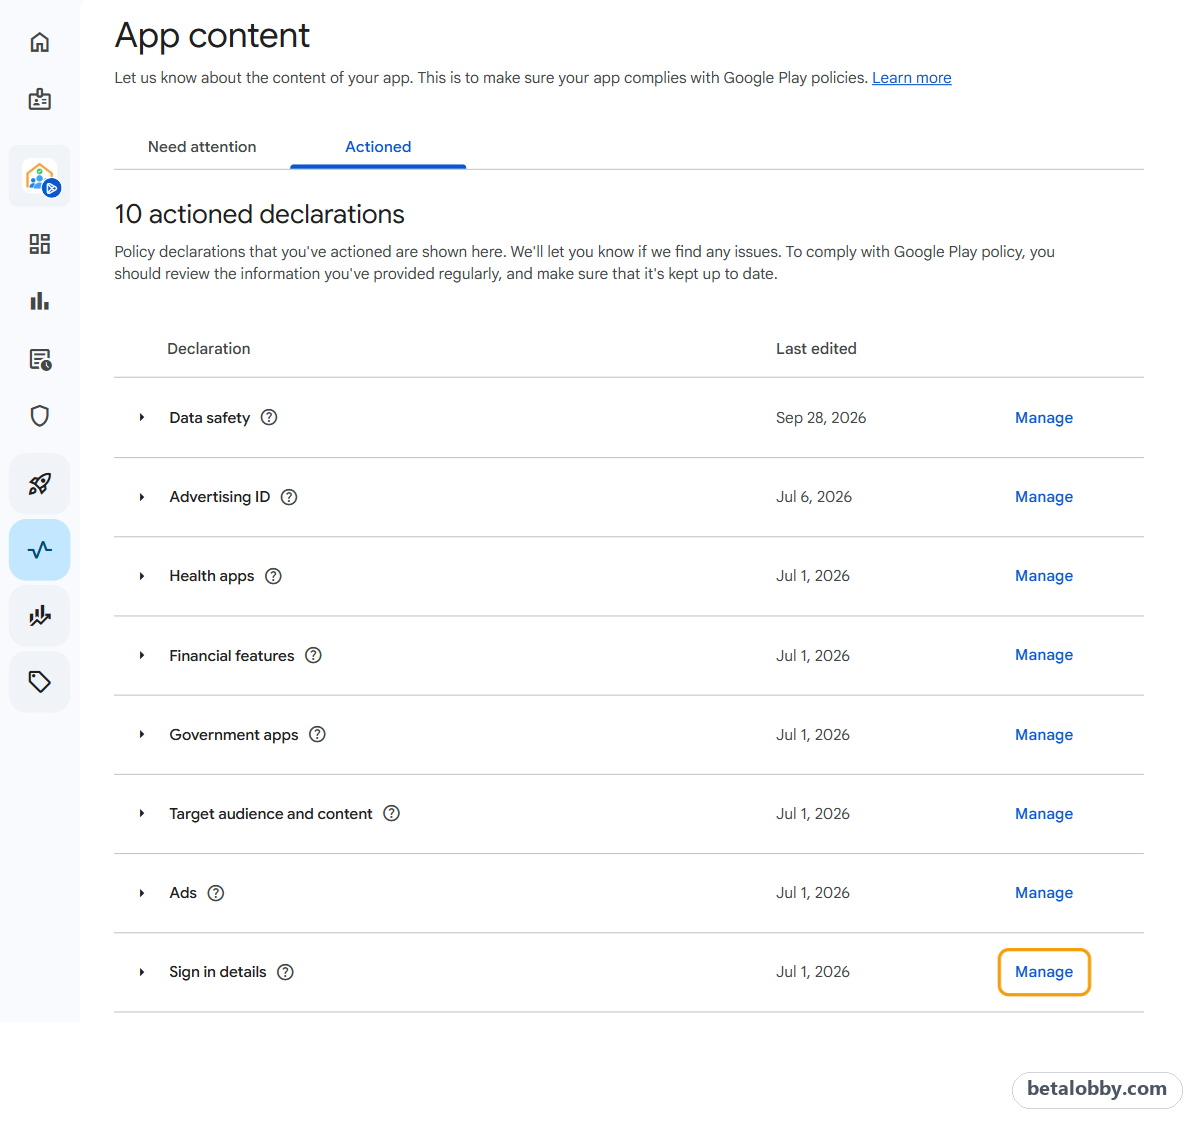Click help icon next to Government apps
Screen dimensions: 1200x1126
(x=317, y=734)
